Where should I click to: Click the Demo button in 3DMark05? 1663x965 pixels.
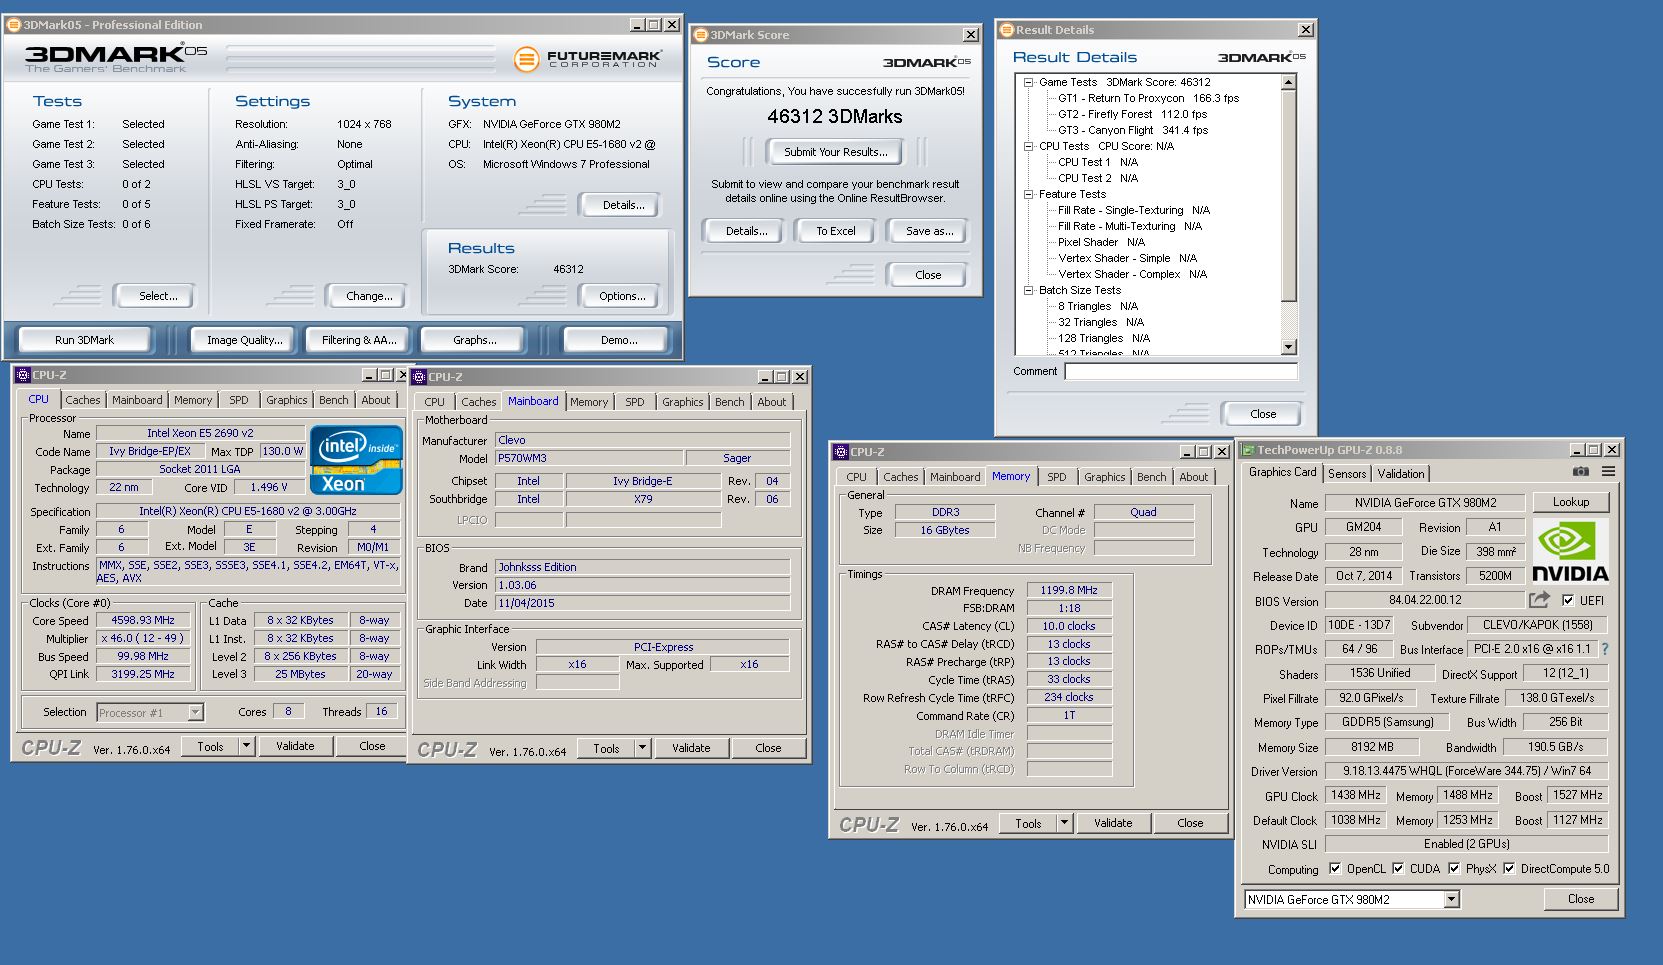[x=619, y=340]
